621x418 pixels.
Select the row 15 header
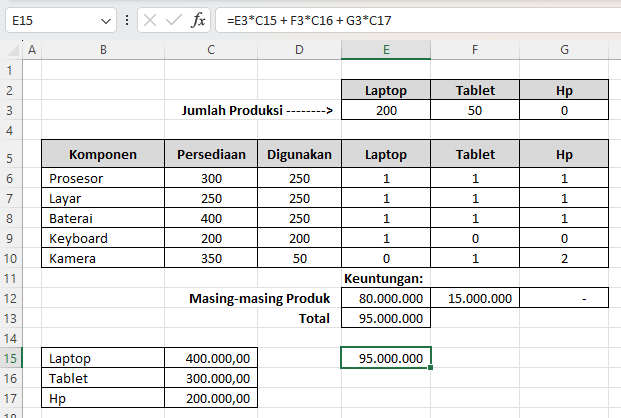click(x=12, y=357)
